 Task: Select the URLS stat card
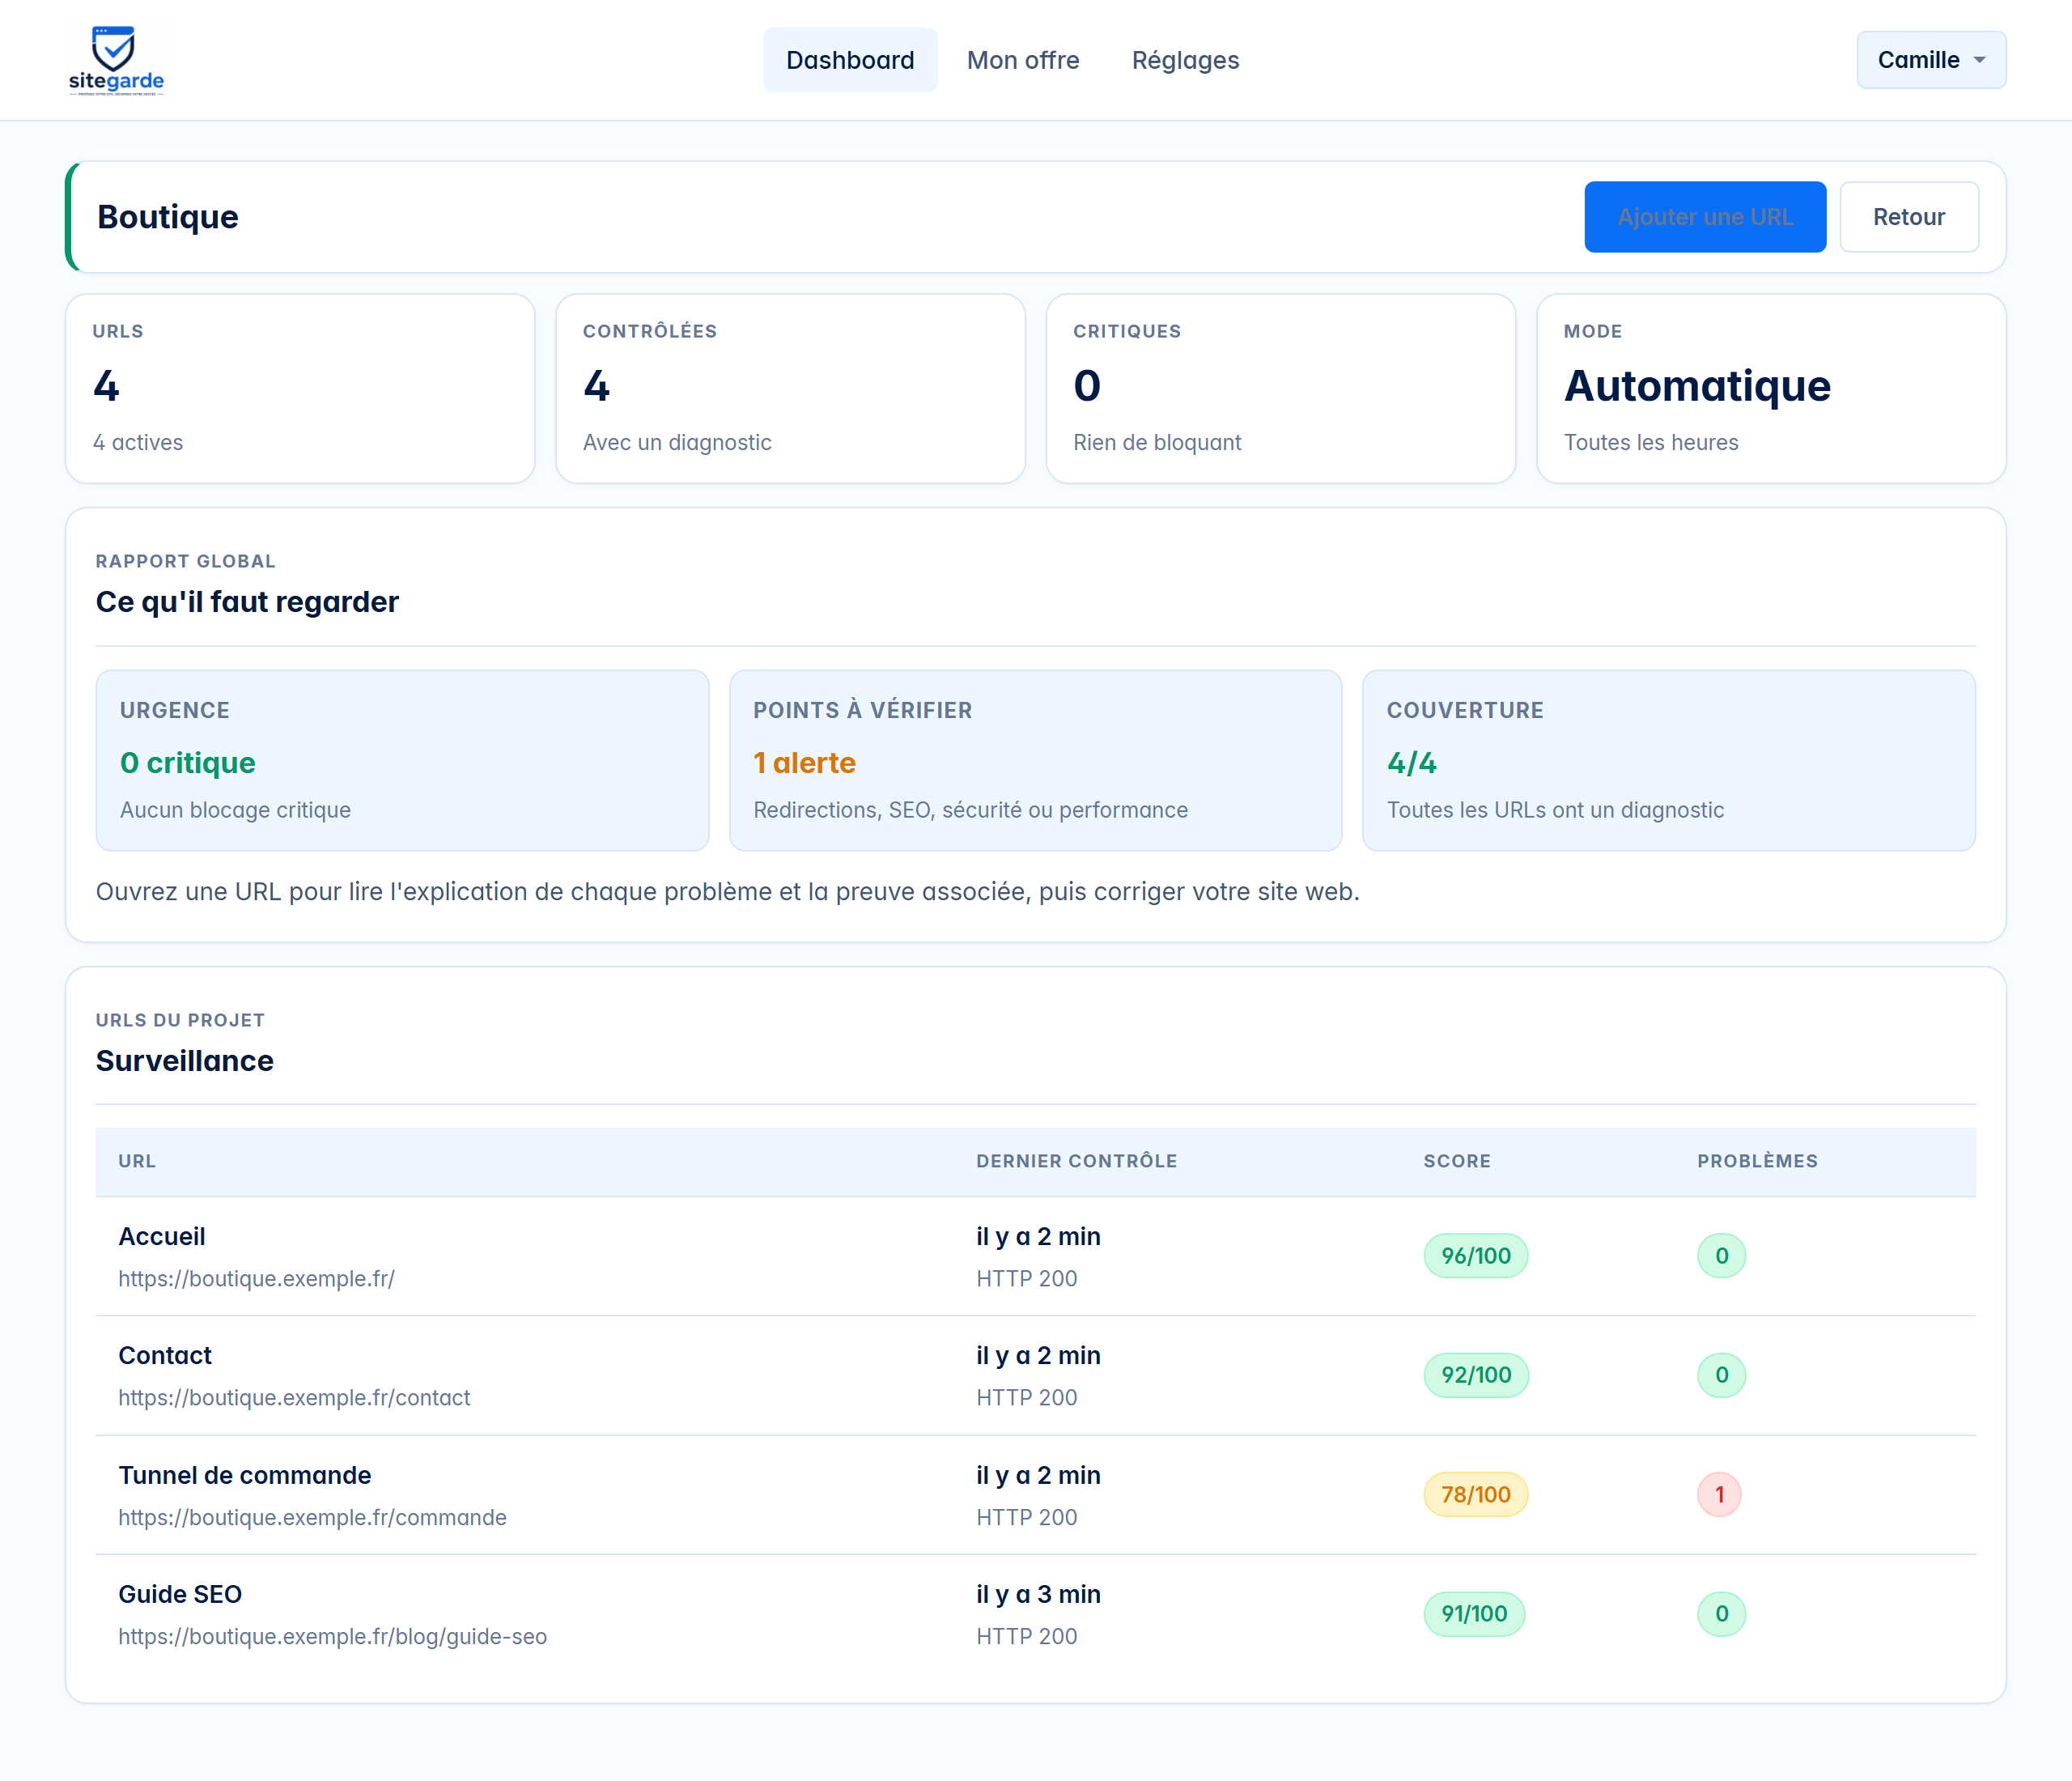(x=300, y=388)
